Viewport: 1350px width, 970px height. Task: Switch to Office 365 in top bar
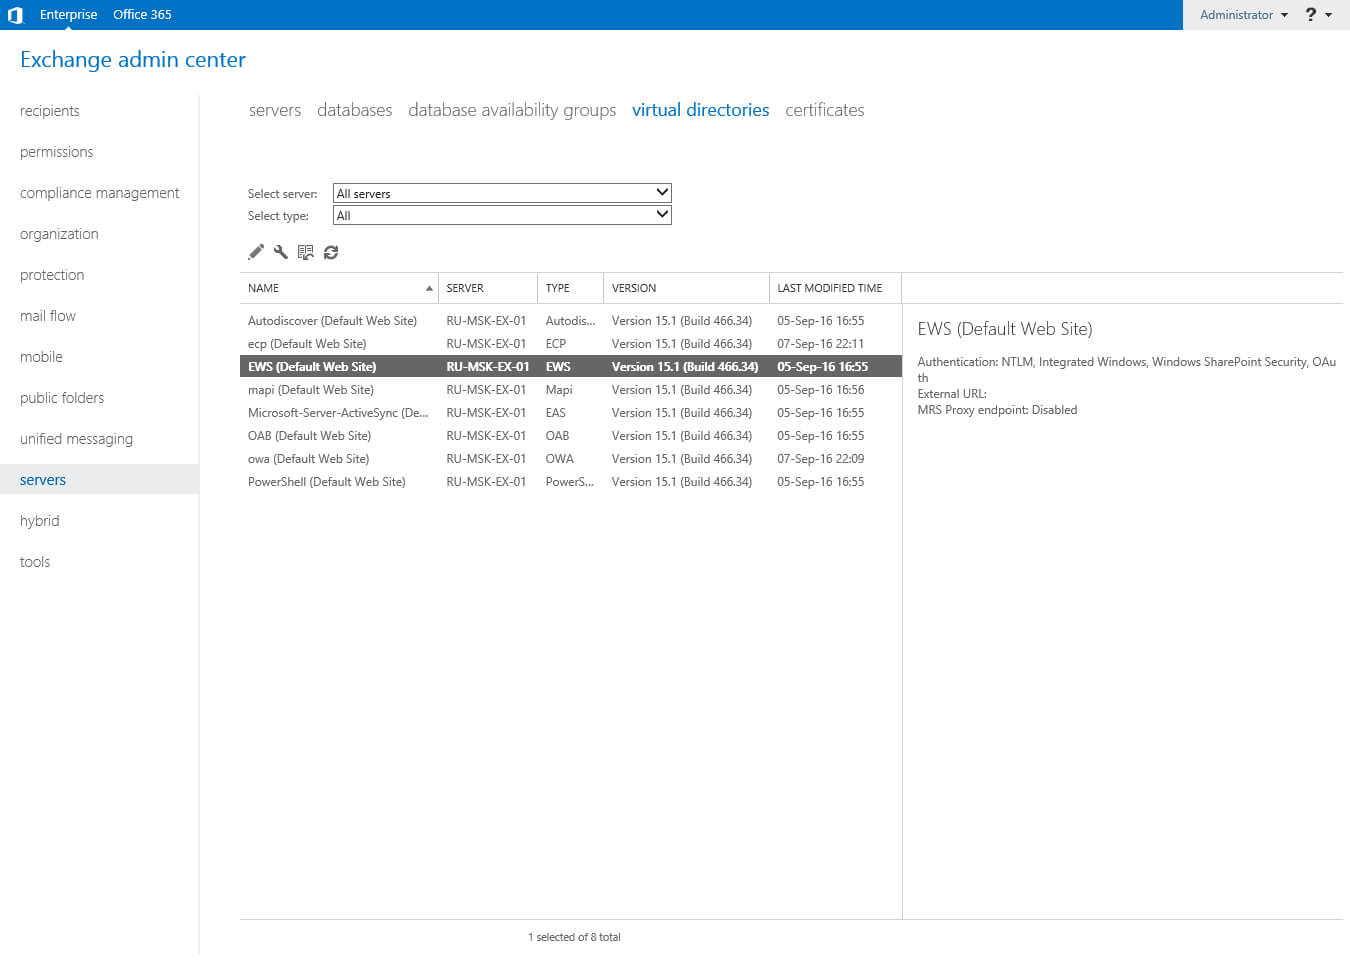pyautogui.click(x=142, y=15)
